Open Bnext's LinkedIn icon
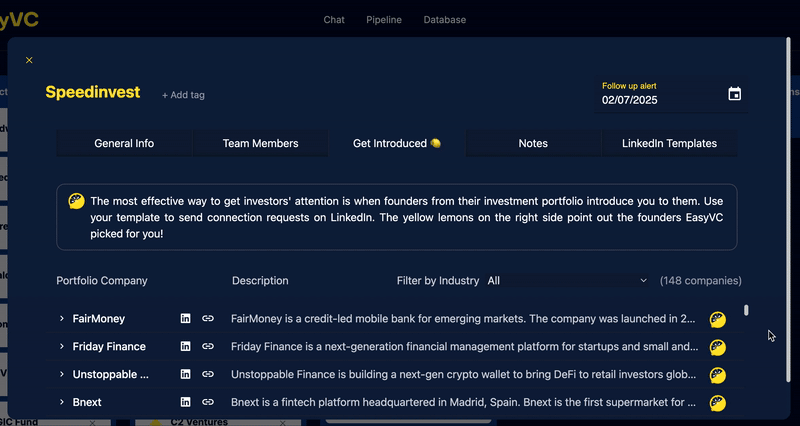 [186, 402]
